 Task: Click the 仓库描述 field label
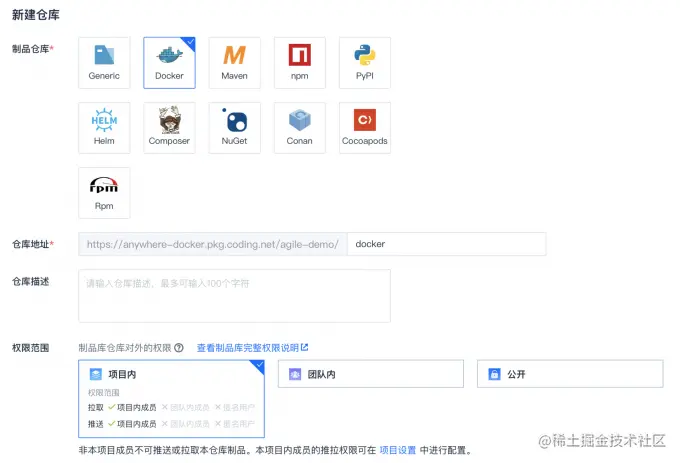(x=30, y=282)
